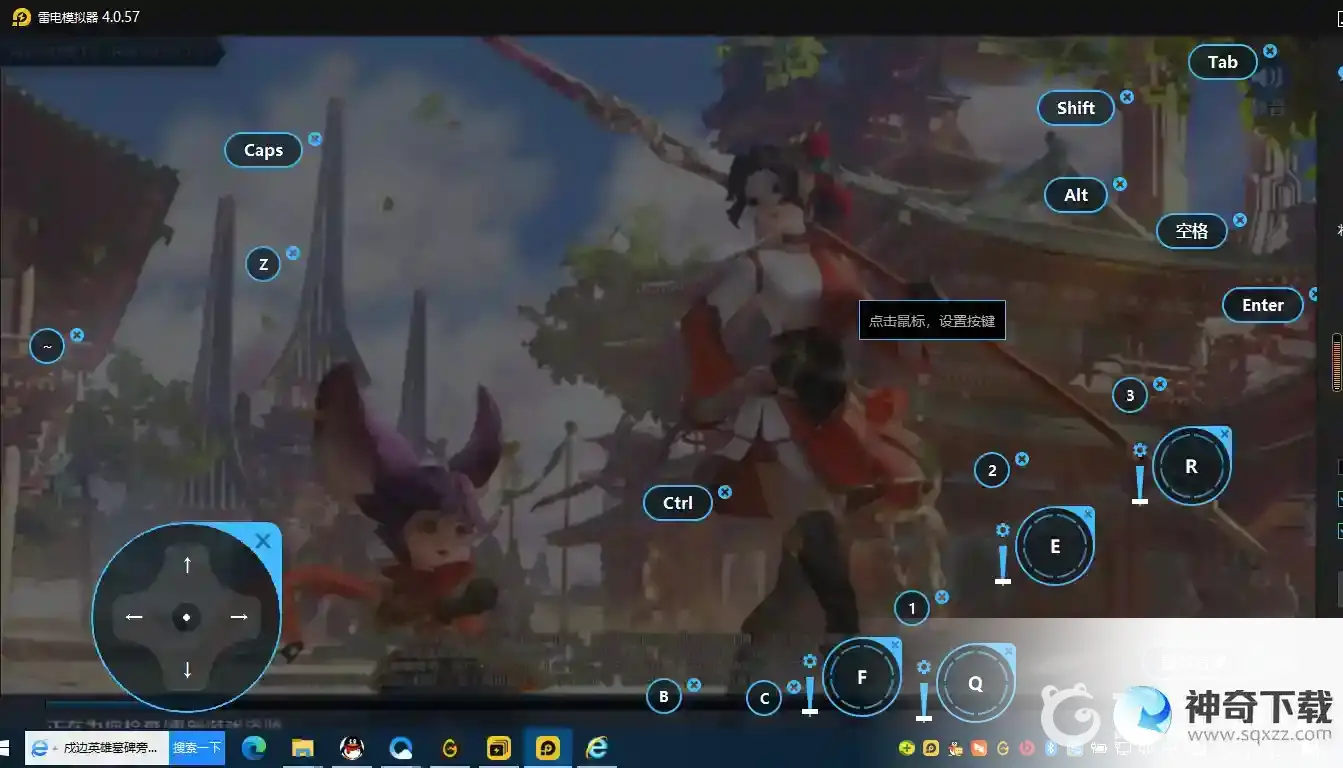
Task: Click the 雷电模拟器 logo in title bar
Action: [21, 17]
